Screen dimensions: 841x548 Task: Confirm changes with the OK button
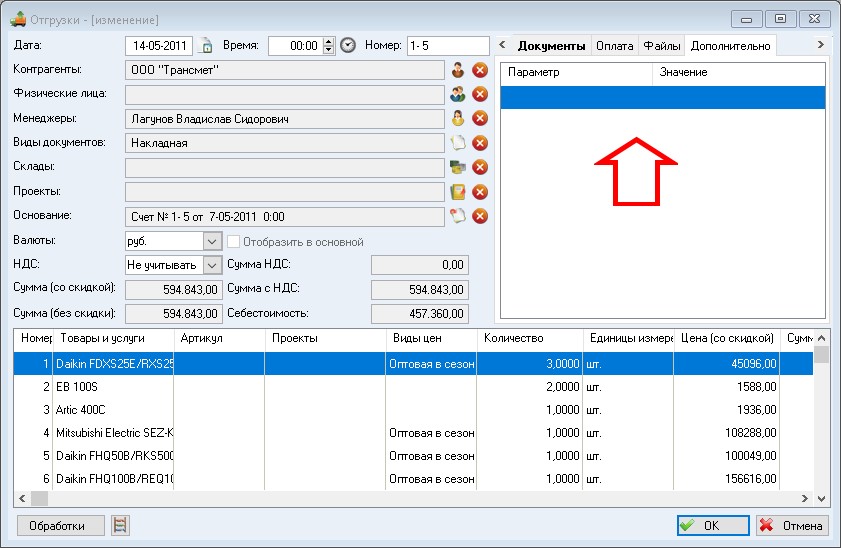click(x=712, y=525)
